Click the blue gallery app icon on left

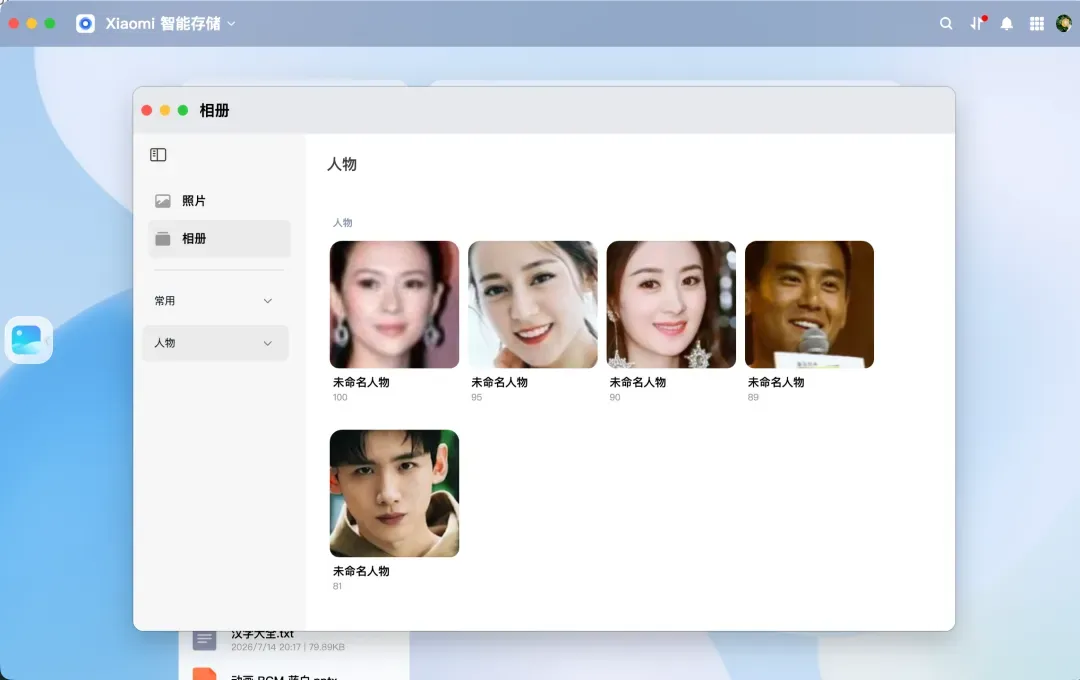28,340
